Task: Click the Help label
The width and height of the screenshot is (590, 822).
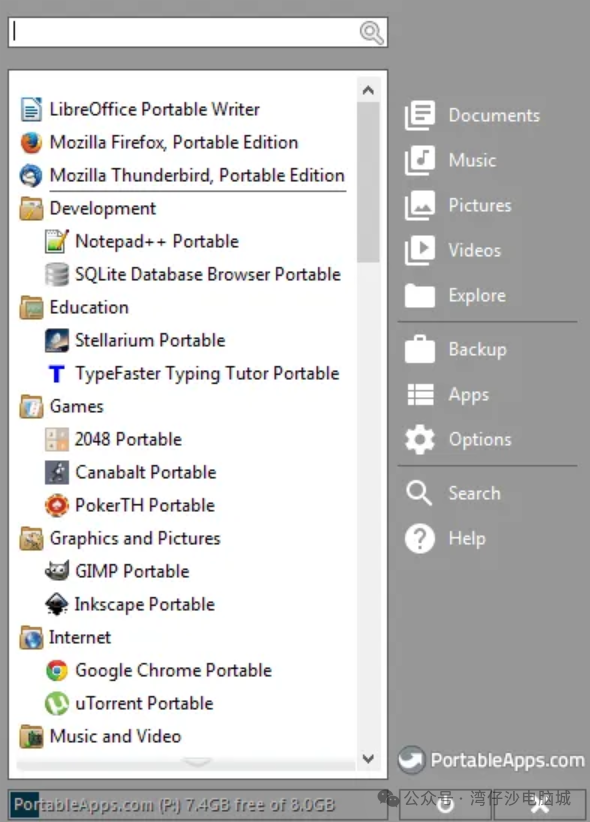Action: (467, 539)
